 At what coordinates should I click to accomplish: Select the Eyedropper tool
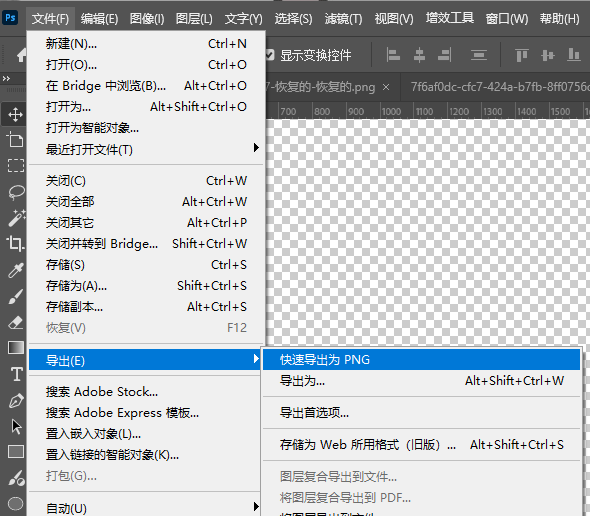pyautogui.click(x=16, y=270)
